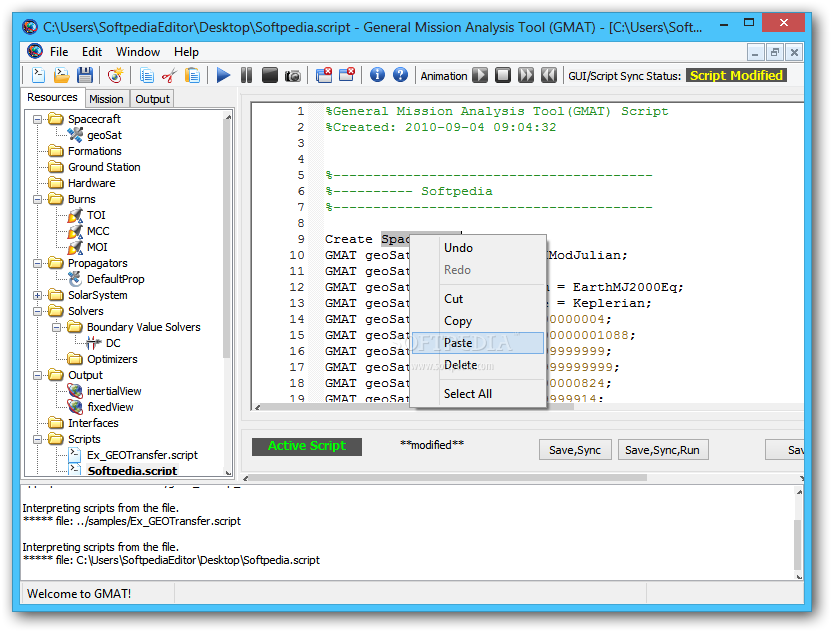Select the DefaultProp propagator
Screen dimensions: 832x632
pos(115,279)
